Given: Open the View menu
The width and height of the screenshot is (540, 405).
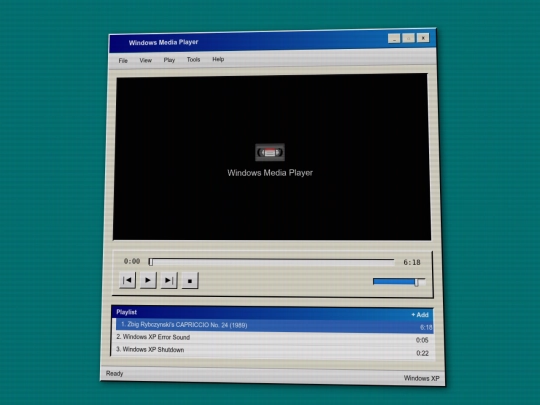Looking at the screenshot, I should 145,60.
